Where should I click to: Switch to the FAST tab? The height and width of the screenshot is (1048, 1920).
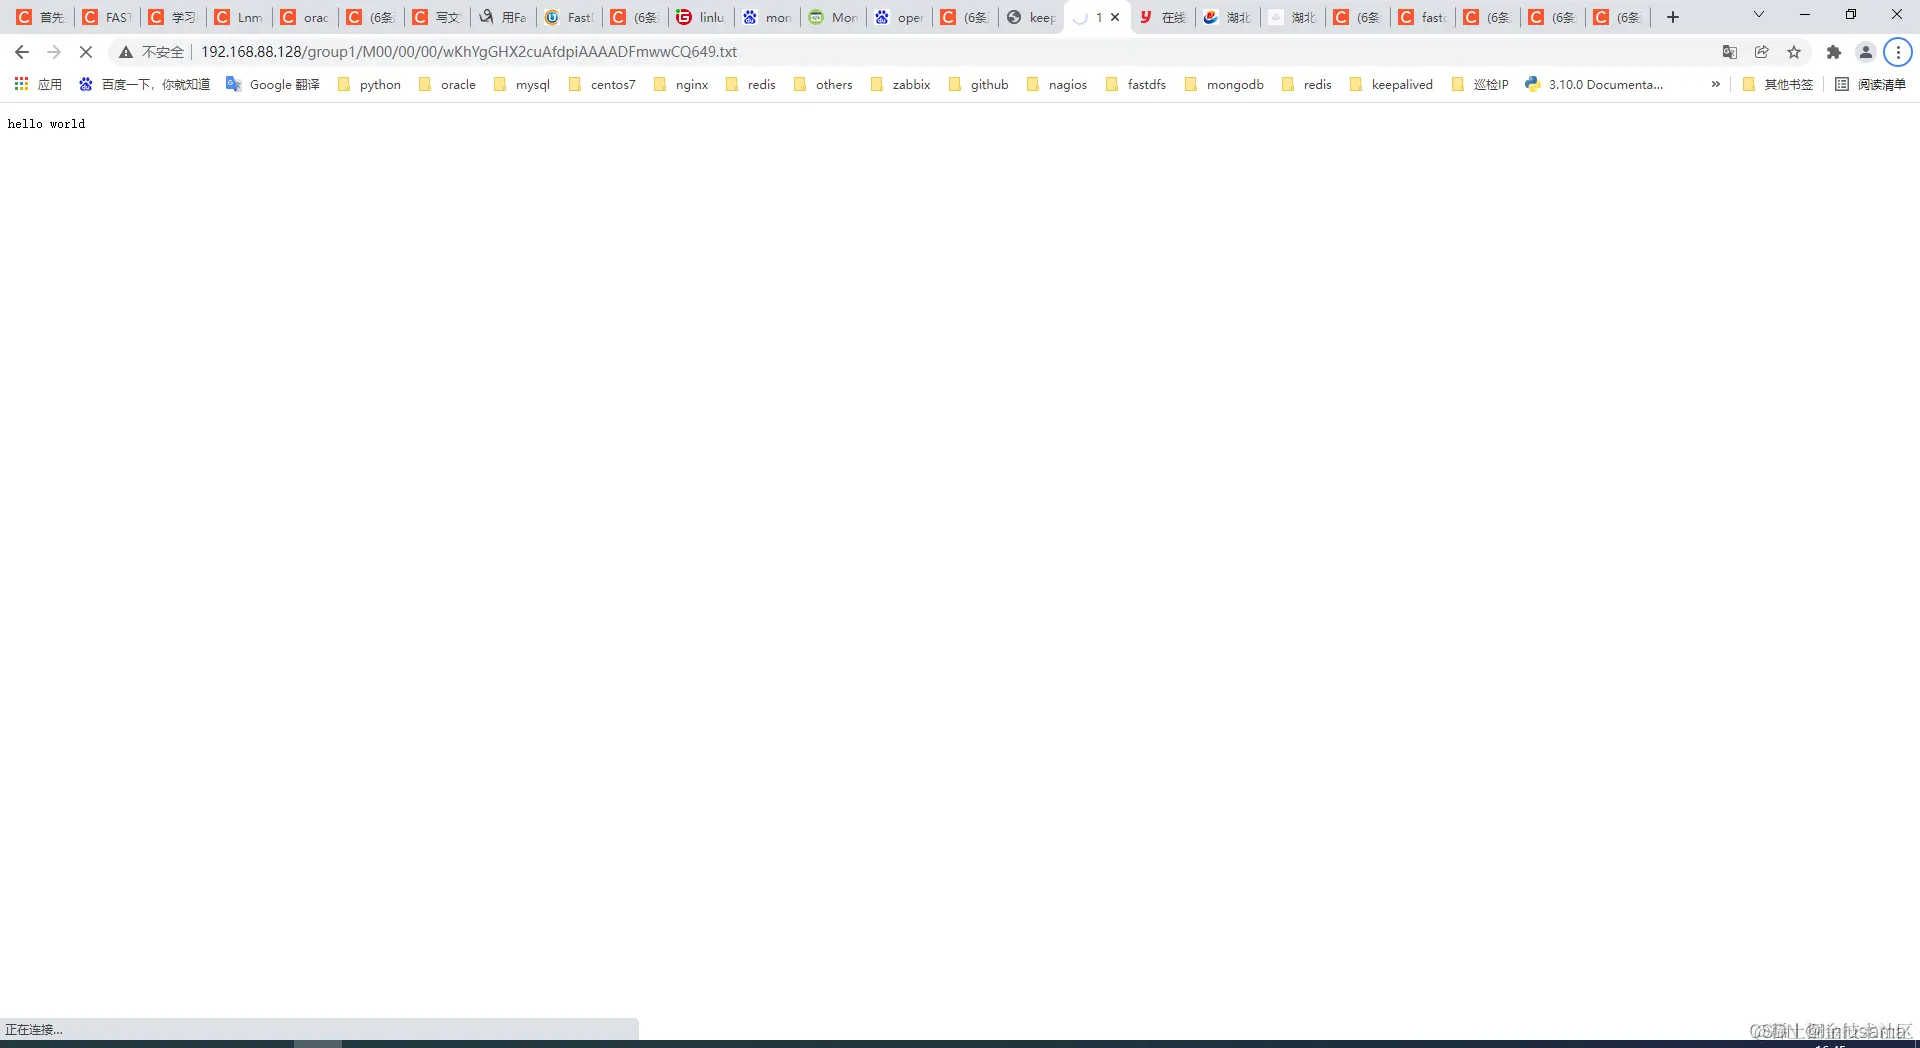tap(106, 17)
